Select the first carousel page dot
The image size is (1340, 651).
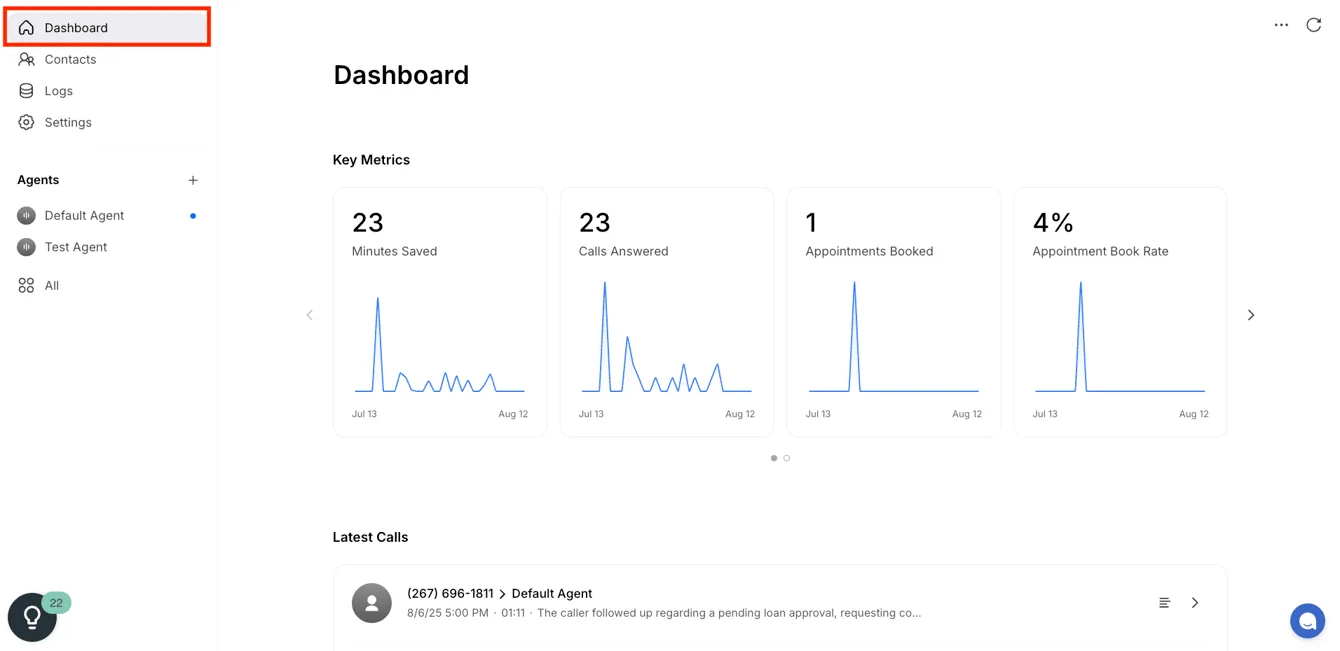pos(774,458)
